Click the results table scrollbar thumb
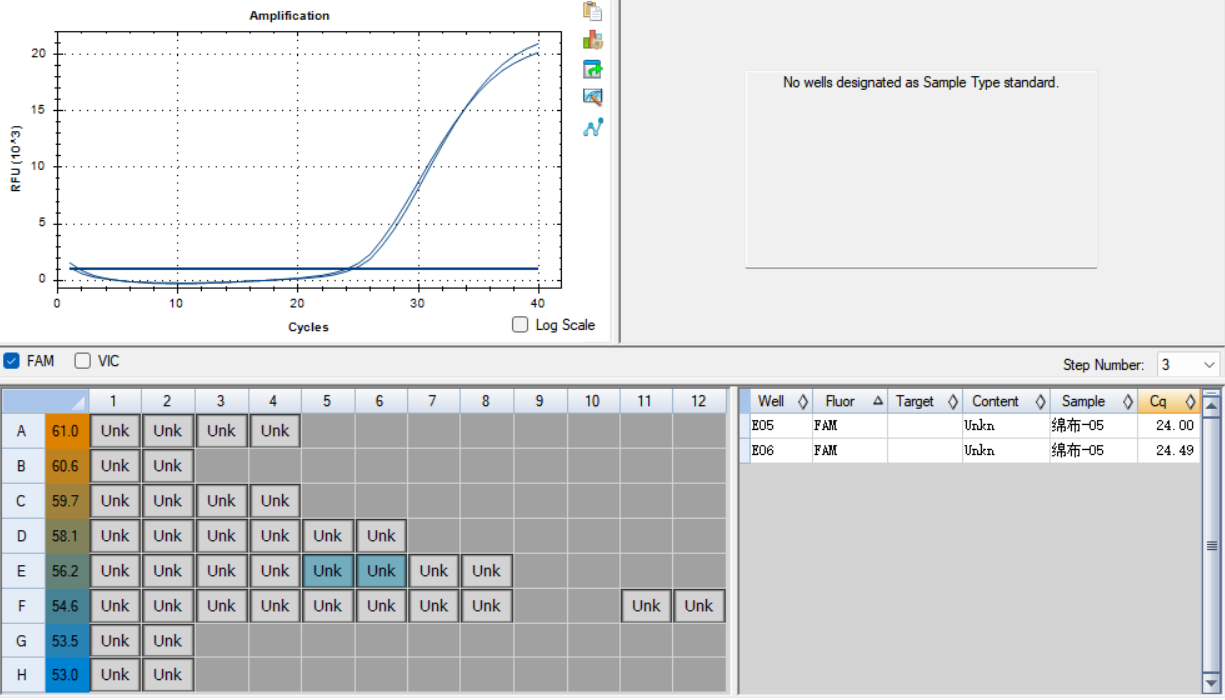This screenshot has width=1225, height=700. (1212, 545)
